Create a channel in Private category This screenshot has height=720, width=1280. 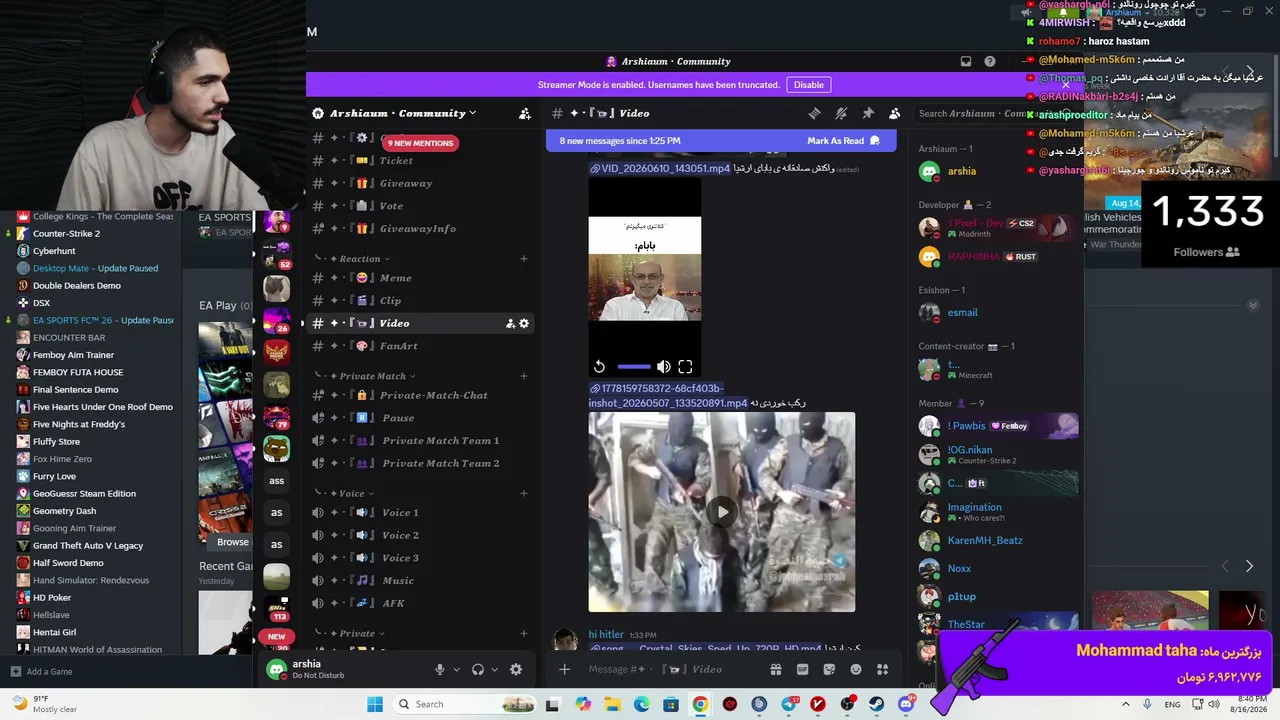pos(523,633)
